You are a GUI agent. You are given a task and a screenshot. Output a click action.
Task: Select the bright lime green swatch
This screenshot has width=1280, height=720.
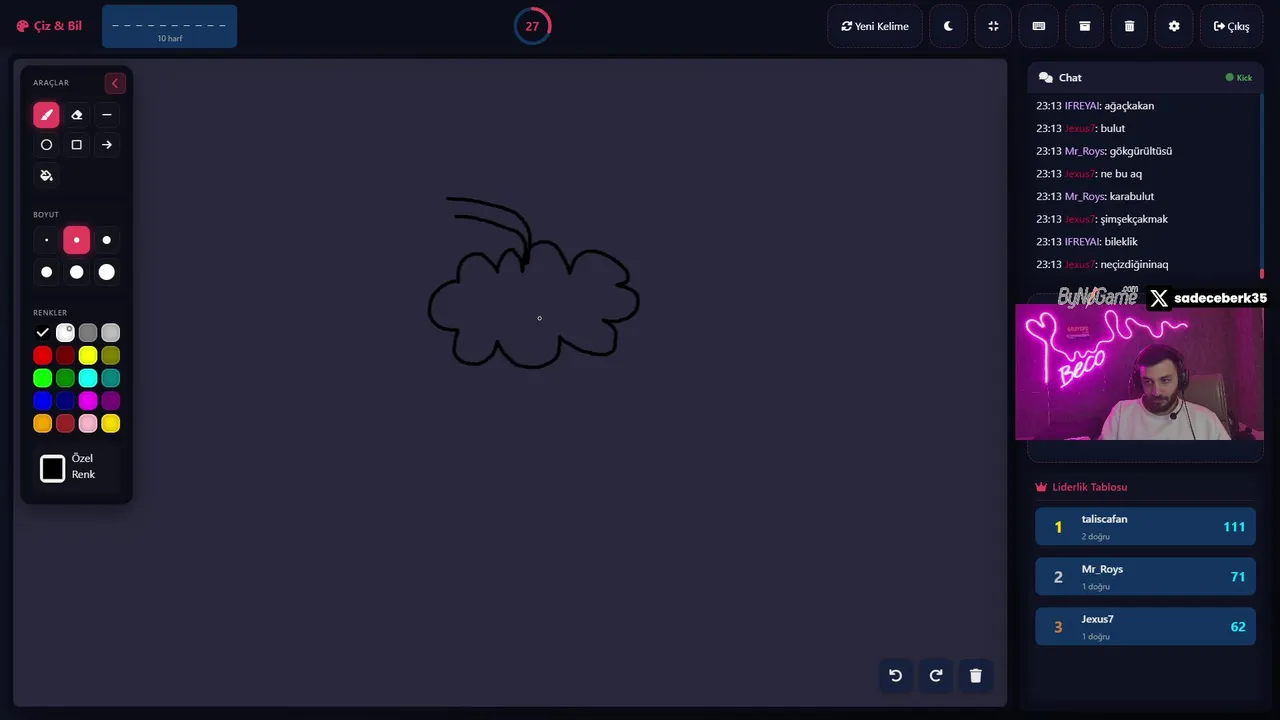(x=42, y=378)
